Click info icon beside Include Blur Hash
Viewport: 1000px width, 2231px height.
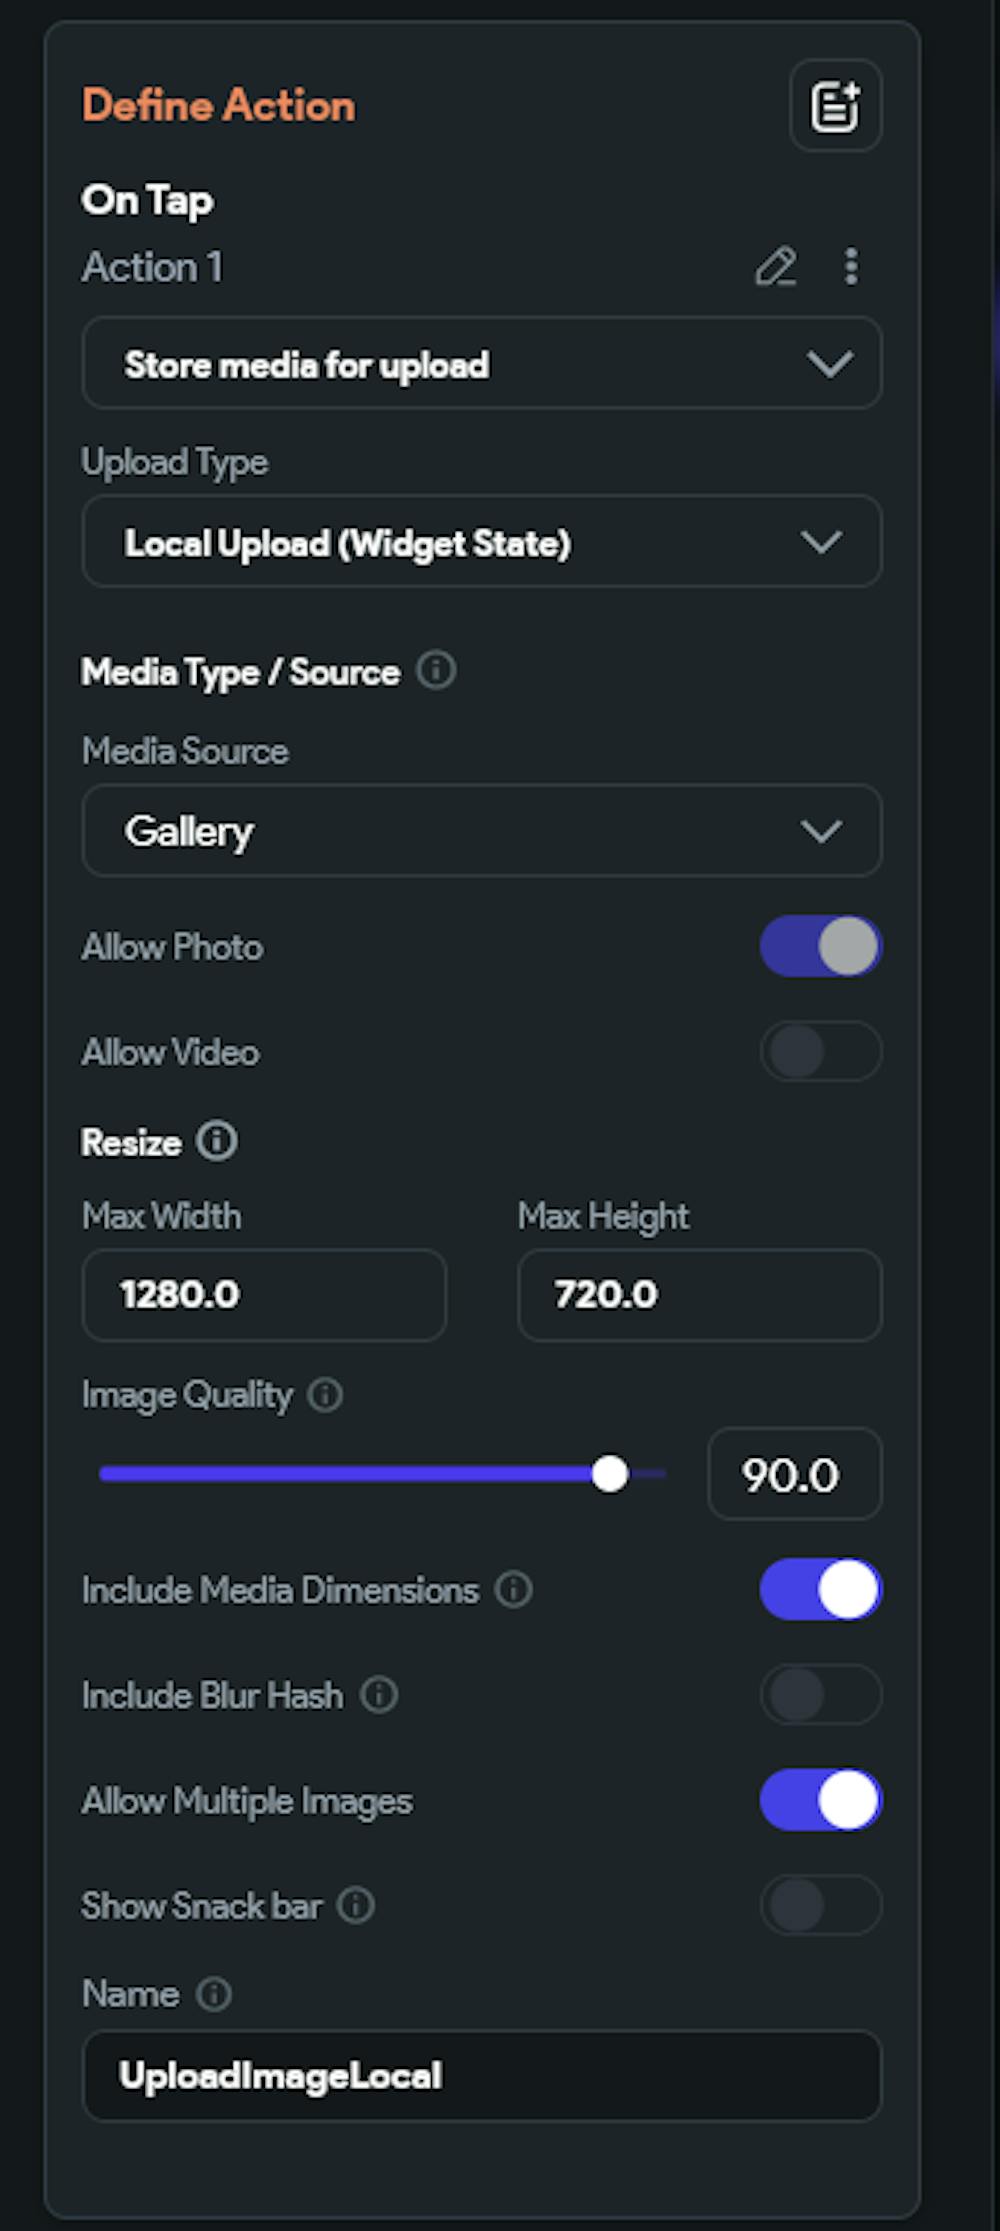[379, 1694]
